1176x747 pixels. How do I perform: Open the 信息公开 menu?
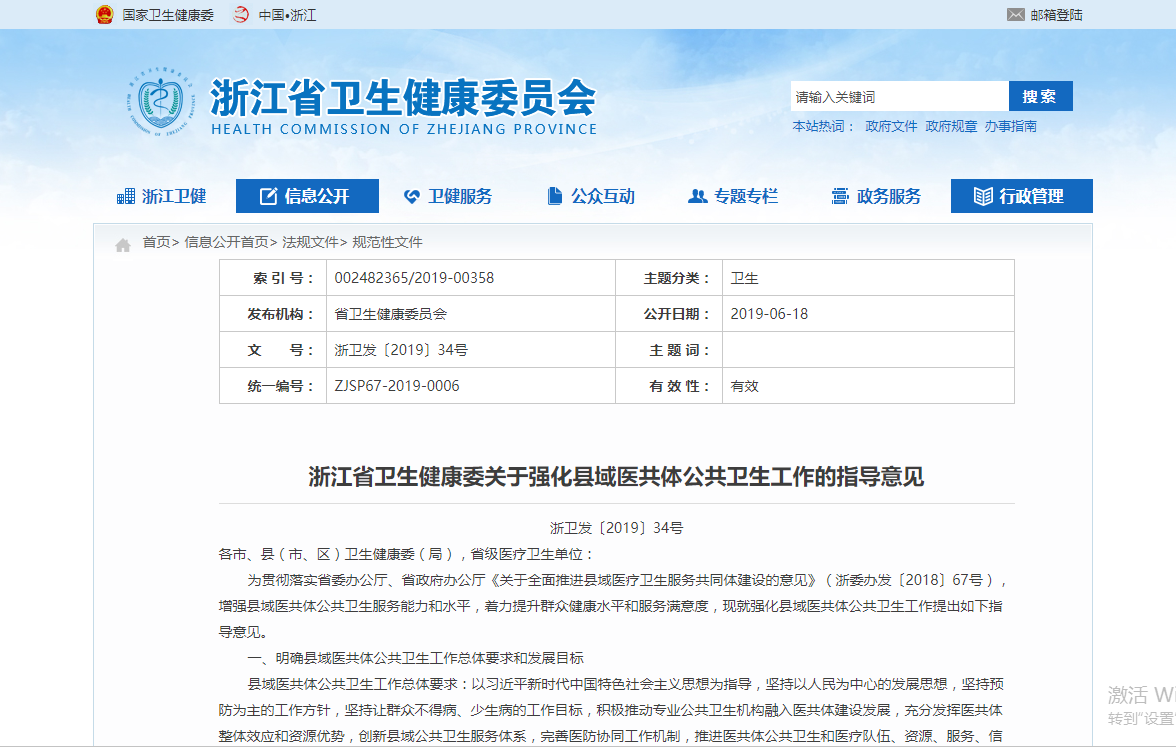click(308, 196)
